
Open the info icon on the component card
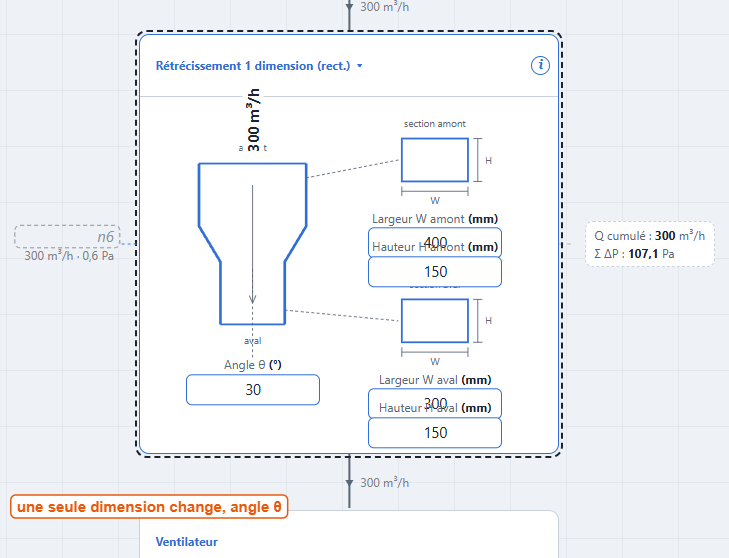pos(540,65)
